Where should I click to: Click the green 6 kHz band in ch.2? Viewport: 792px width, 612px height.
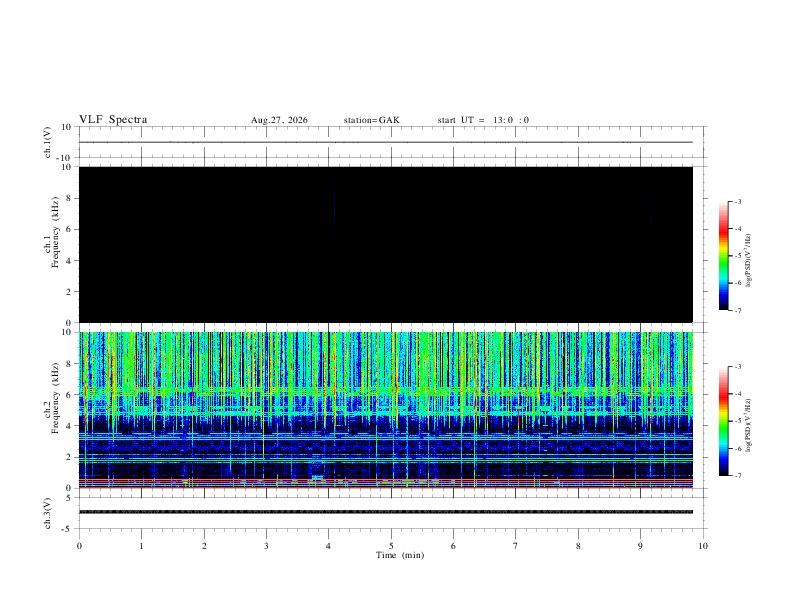(386, 392)
